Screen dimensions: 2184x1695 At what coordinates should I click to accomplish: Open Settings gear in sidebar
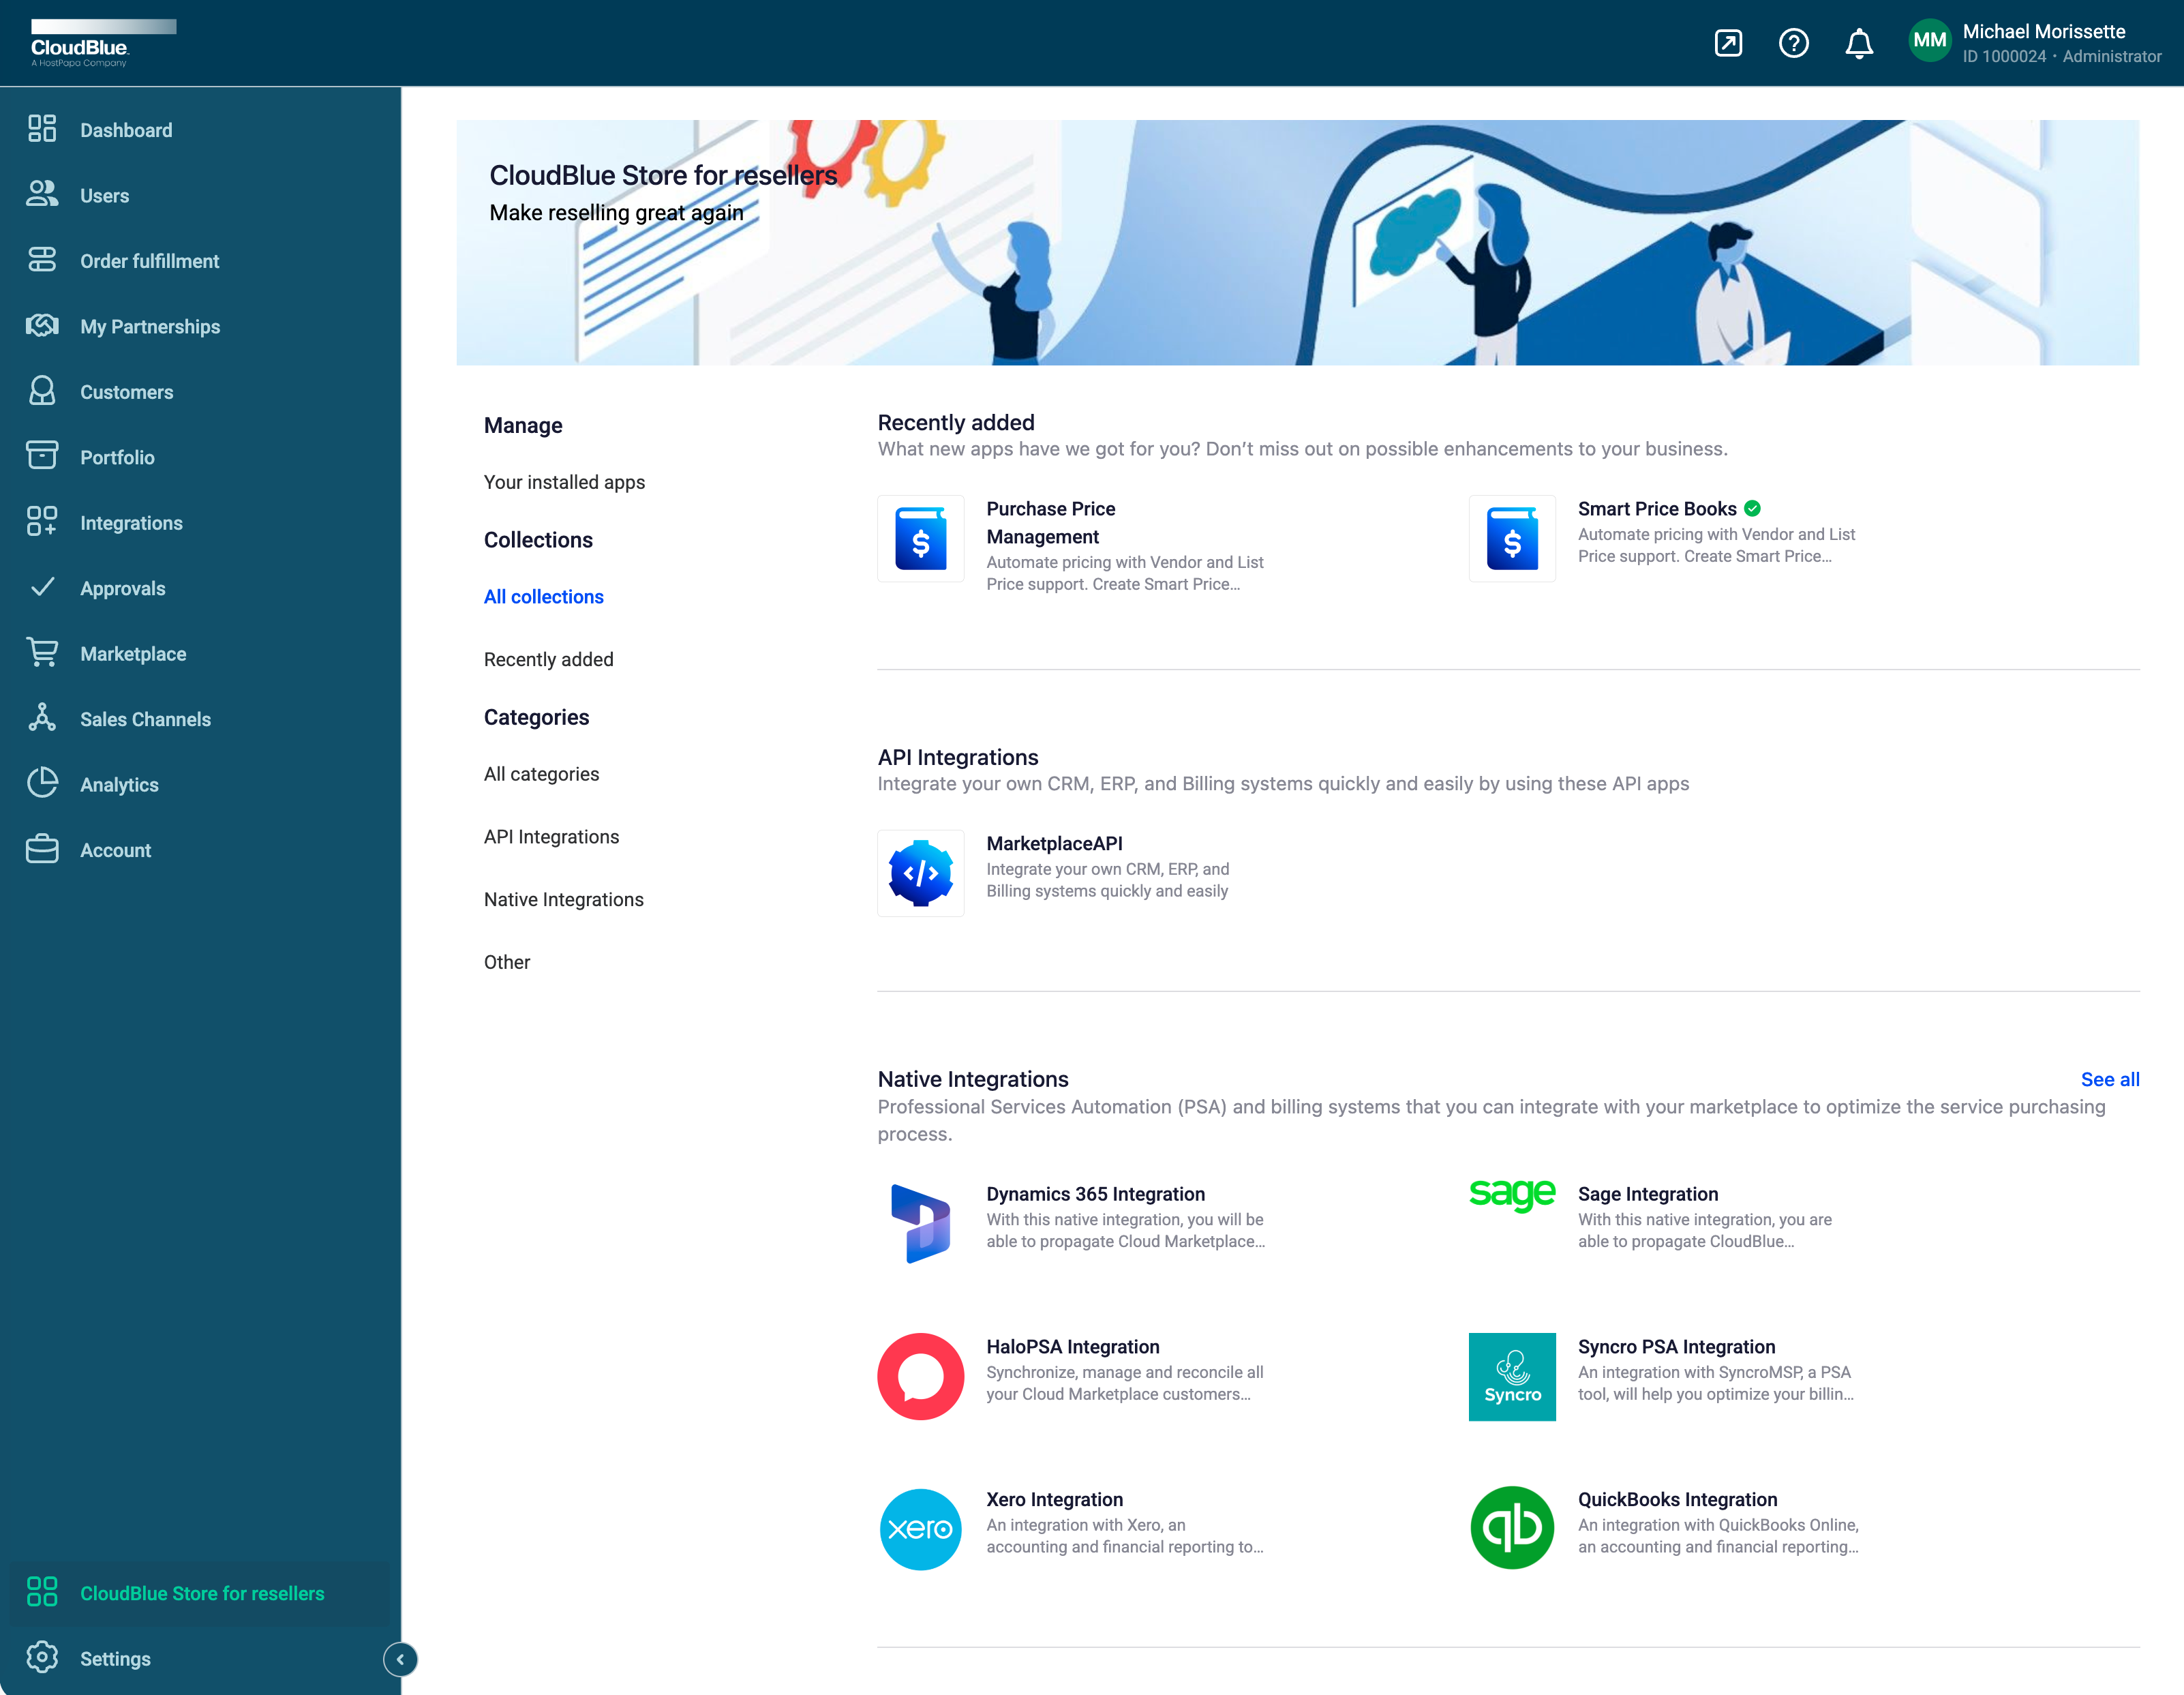[x=42, y=1658]
